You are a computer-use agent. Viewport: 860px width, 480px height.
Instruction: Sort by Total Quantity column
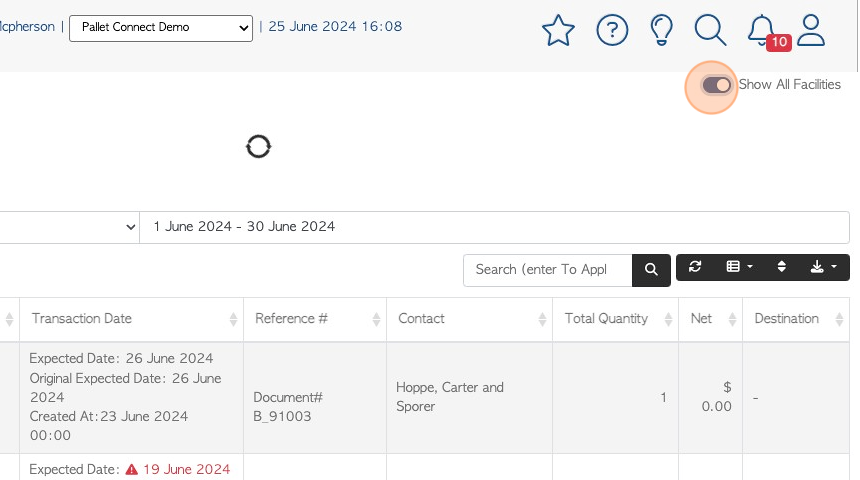[x=615, y=319]
